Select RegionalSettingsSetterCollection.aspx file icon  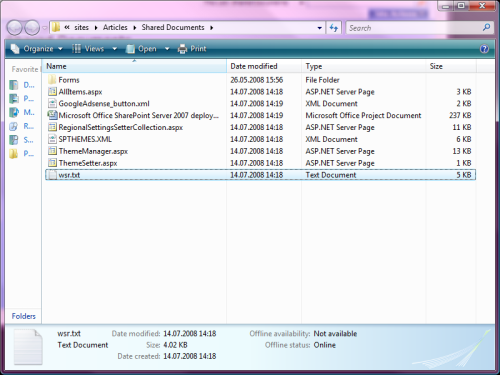52,127
